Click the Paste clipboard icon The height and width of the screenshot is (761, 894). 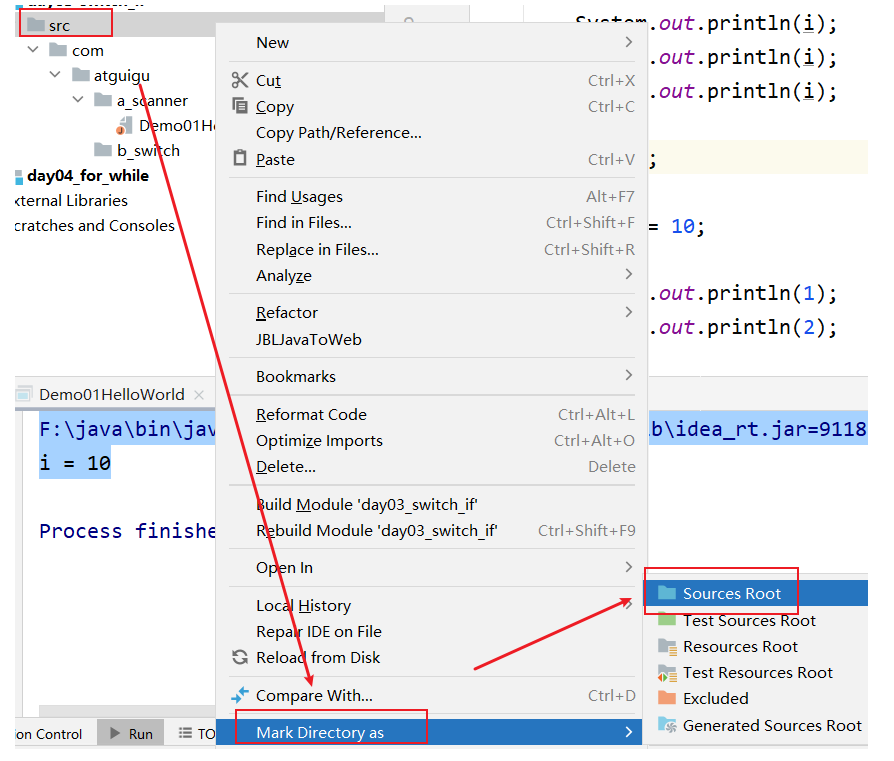(x=240, y=159)
